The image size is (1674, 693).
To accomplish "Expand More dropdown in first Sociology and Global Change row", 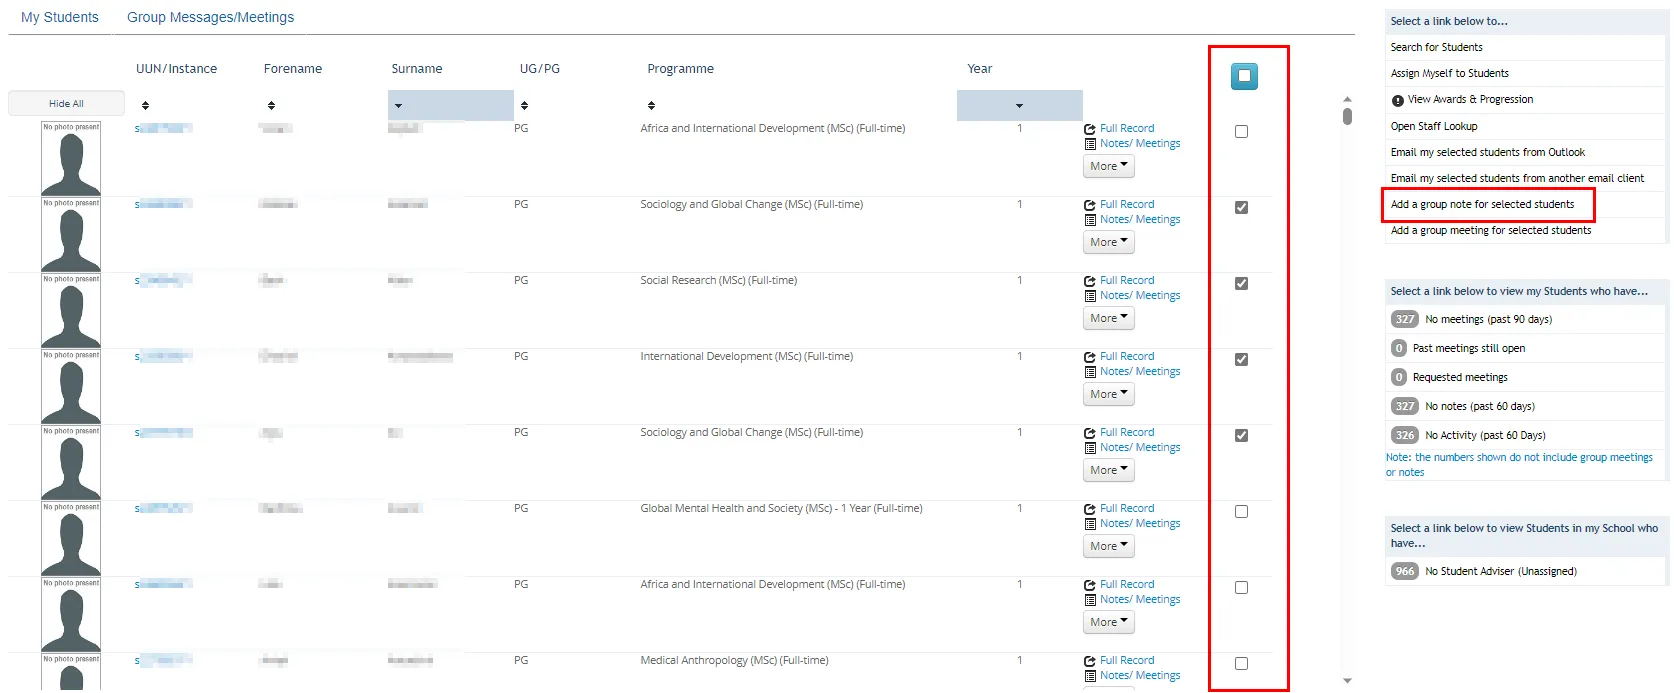I will 1109,242.
